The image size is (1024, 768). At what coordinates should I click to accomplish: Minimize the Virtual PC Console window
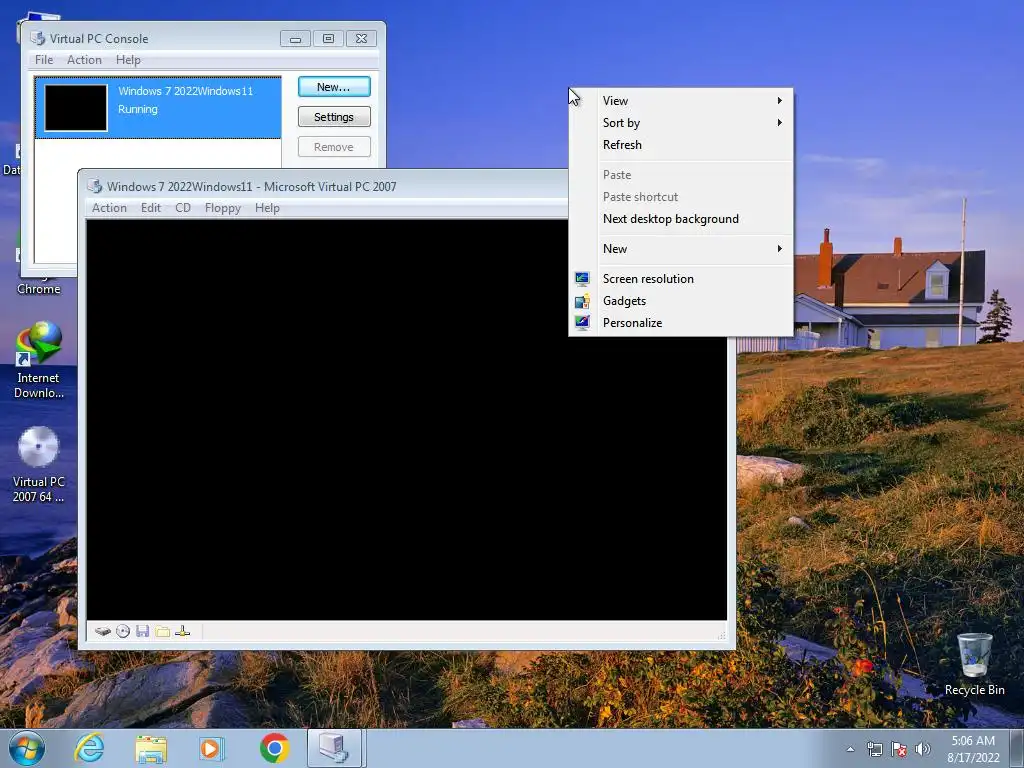point(295,39)
